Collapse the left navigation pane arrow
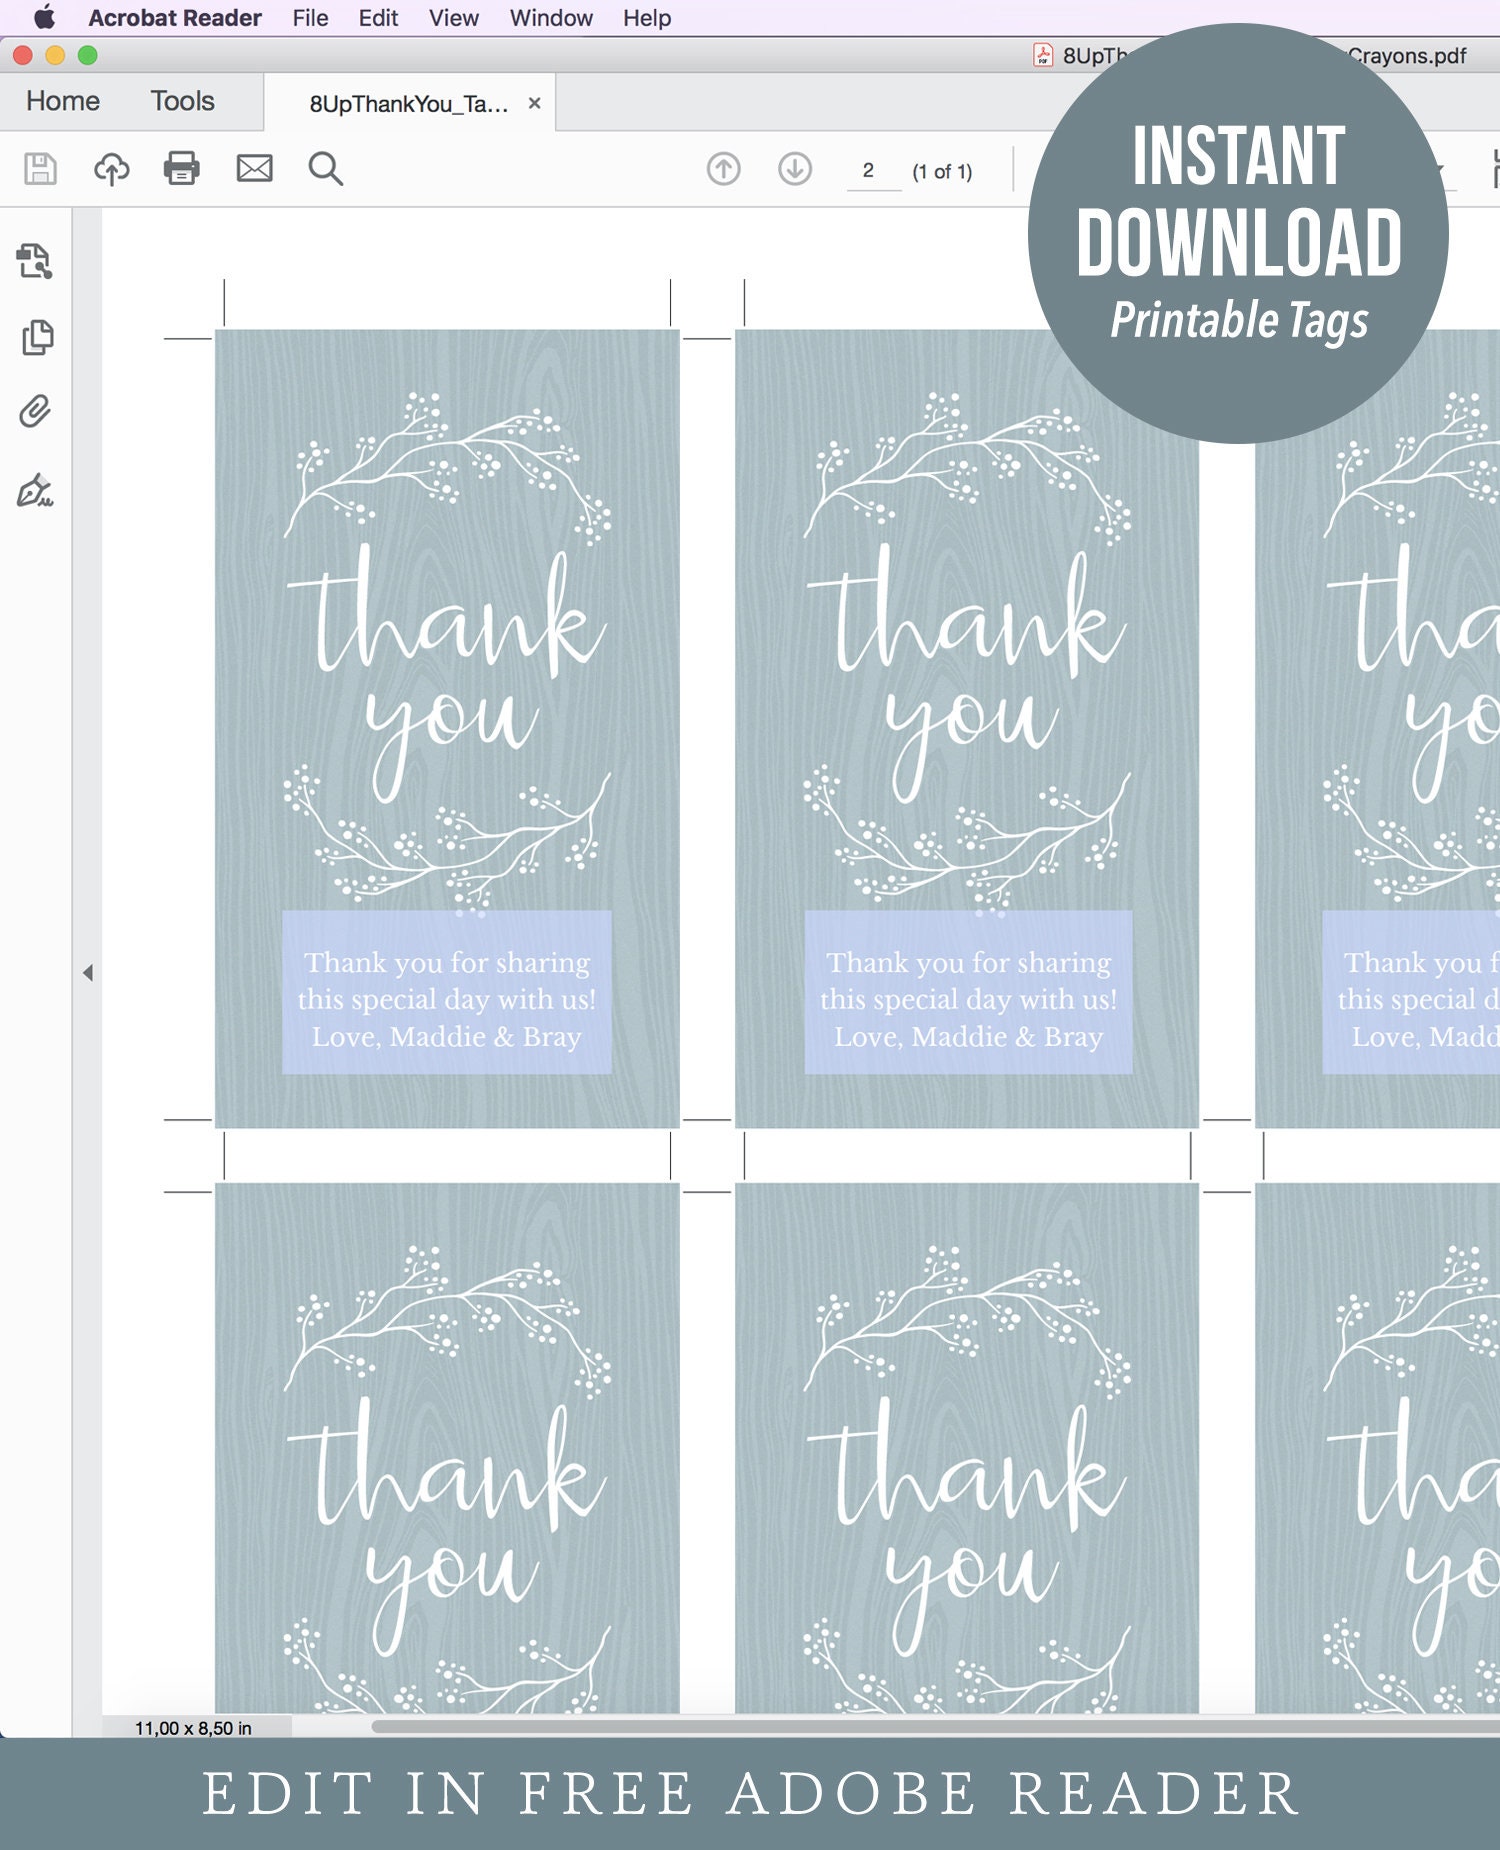 [x=88, y=972]
